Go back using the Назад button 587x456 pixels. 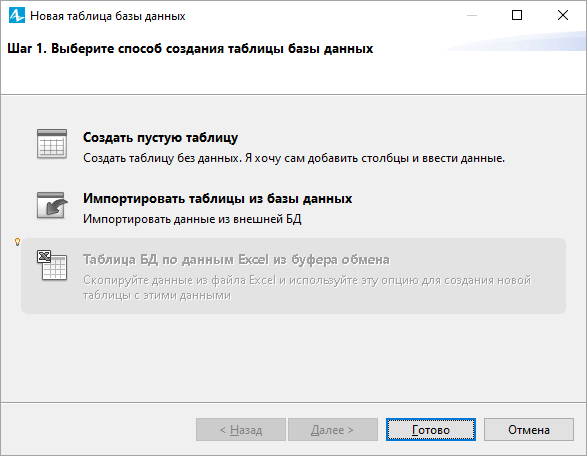click(x=241, y=430)
